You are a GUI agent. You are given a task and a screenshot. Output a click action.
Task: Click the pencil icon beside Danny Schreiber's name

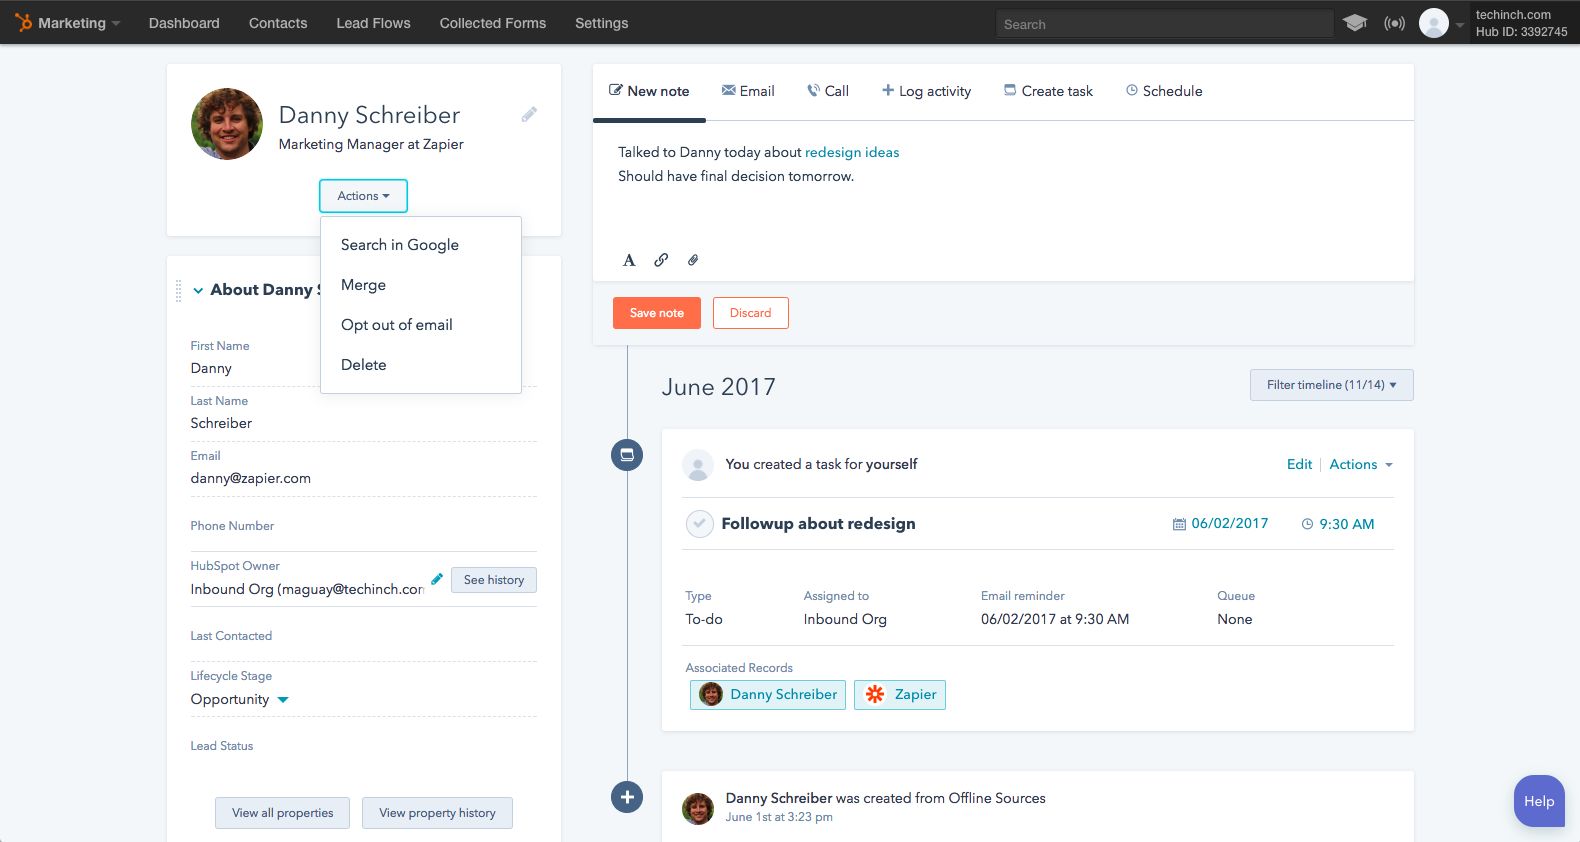point(529,115)
